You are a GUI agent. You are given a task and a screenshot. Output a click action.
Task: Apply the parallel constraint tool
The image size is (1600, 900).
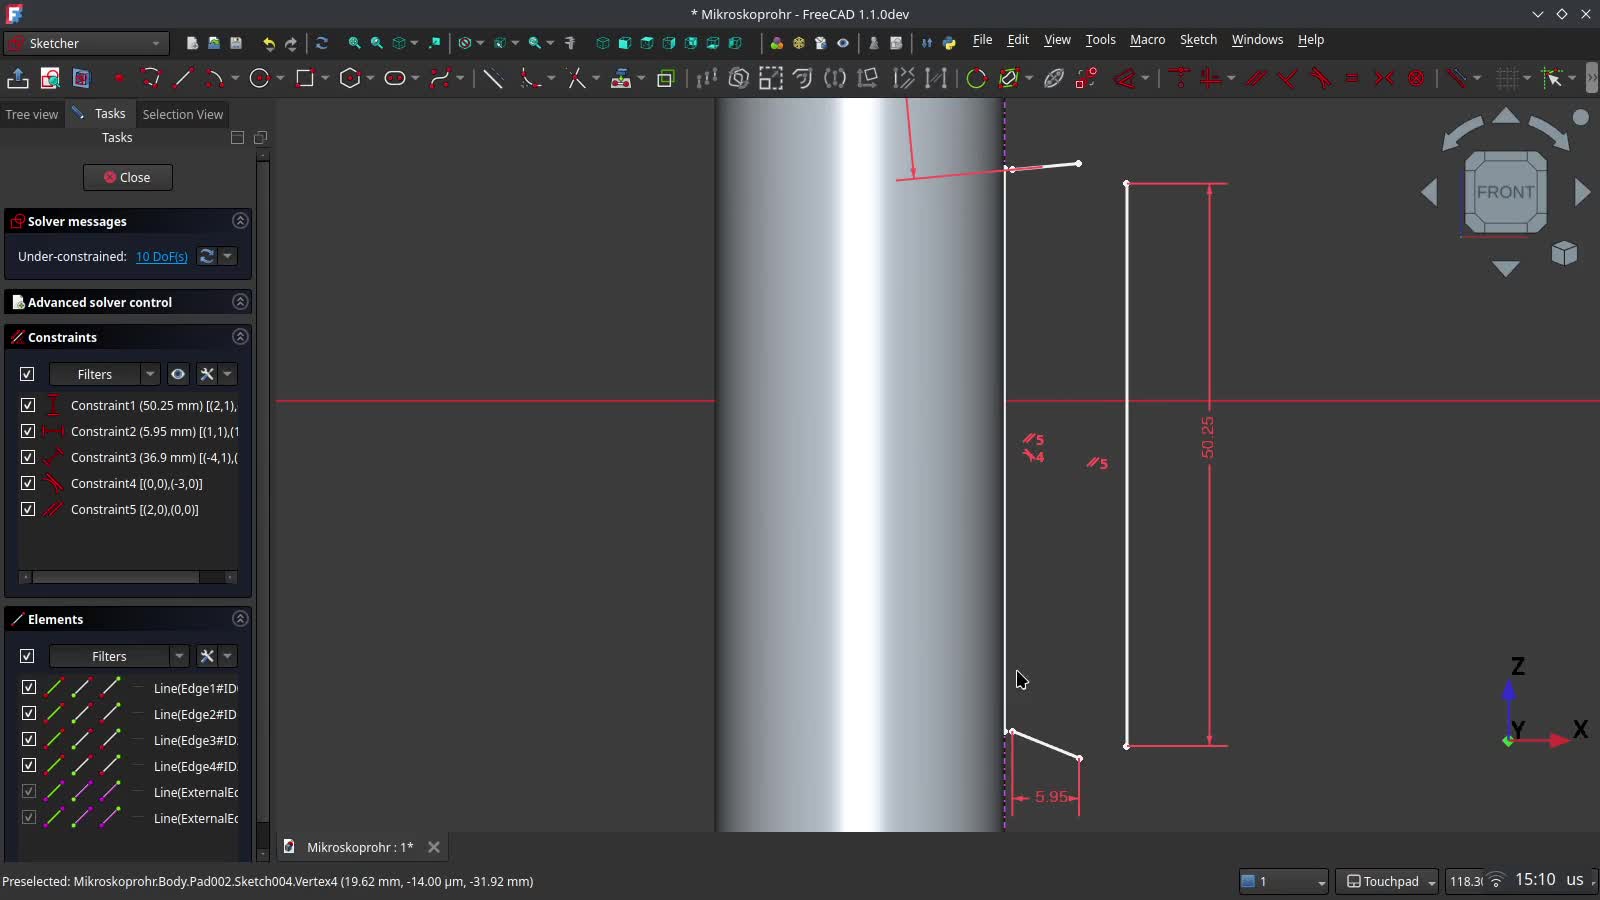click(1256, 78)
